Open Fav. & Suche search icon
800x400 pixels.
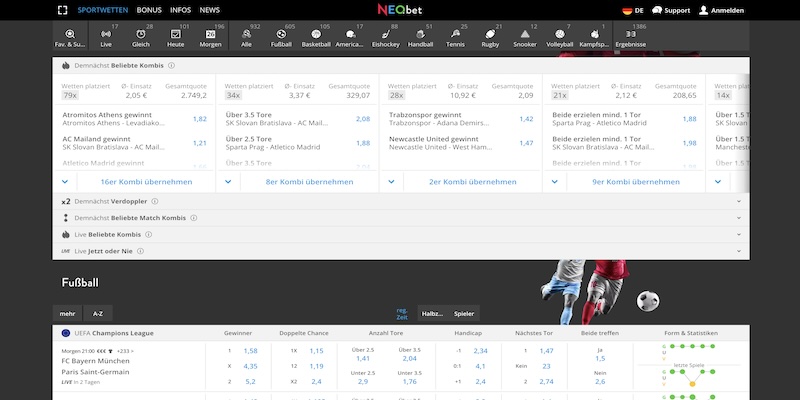pyautogui.click(x=70, y=34)
